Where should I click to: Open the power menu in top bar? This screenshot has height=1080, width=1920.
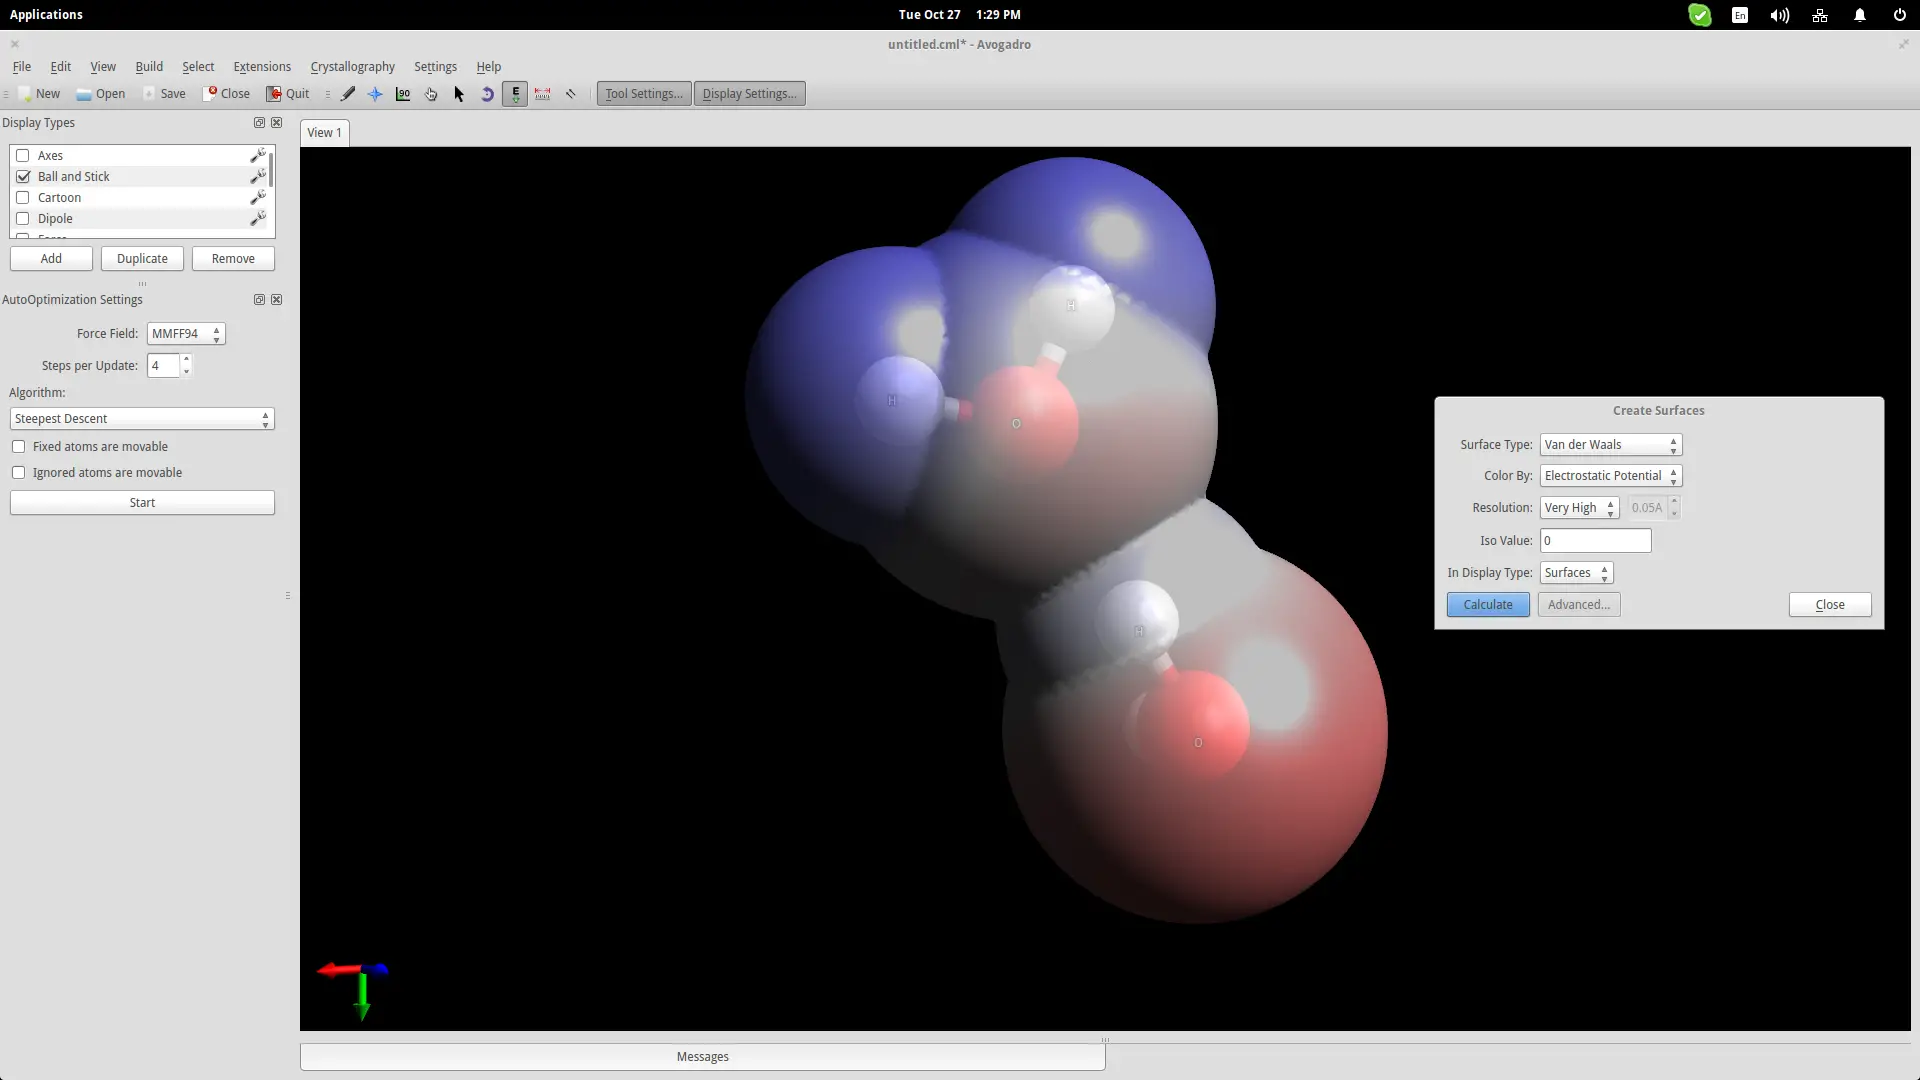(1900, 15)
